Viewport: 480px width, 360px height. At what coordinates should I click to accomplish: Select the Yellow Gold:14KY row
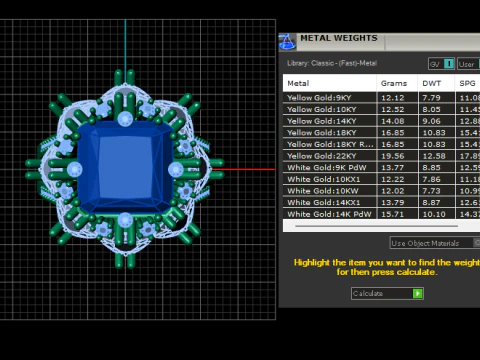(381, 121)
